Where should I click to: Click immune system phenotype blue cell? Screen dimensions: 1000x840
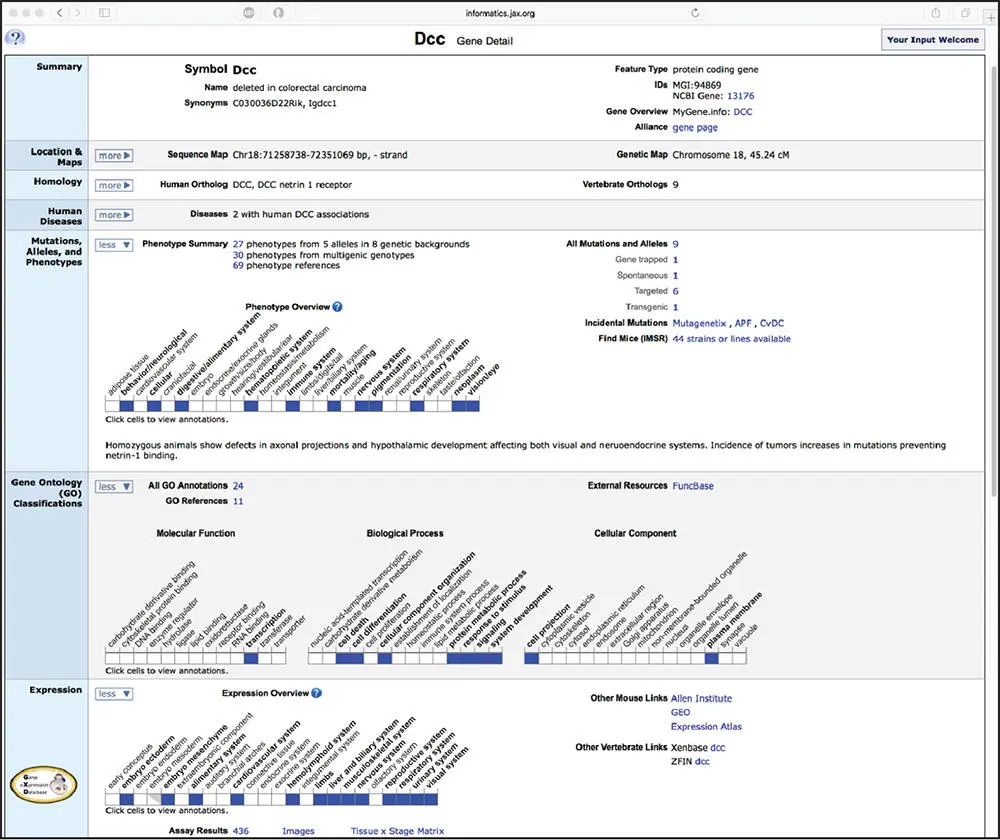pos(293,406)
